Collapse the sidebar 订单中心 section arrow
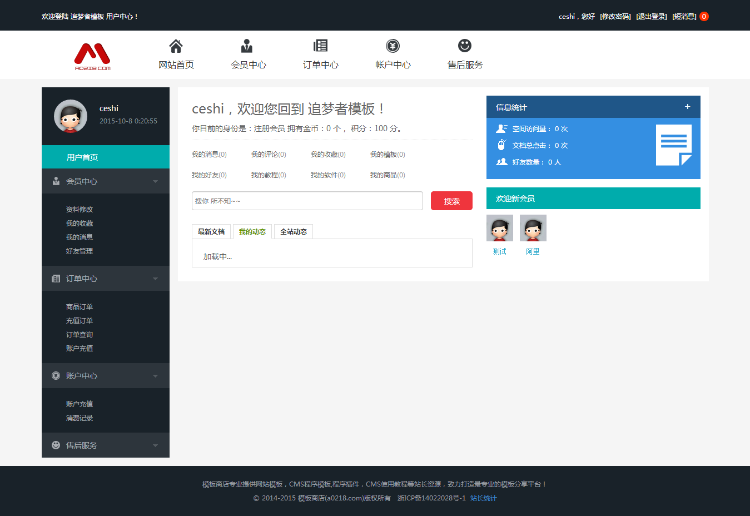Viewport: 750px width, 516px height. point(155,279)
